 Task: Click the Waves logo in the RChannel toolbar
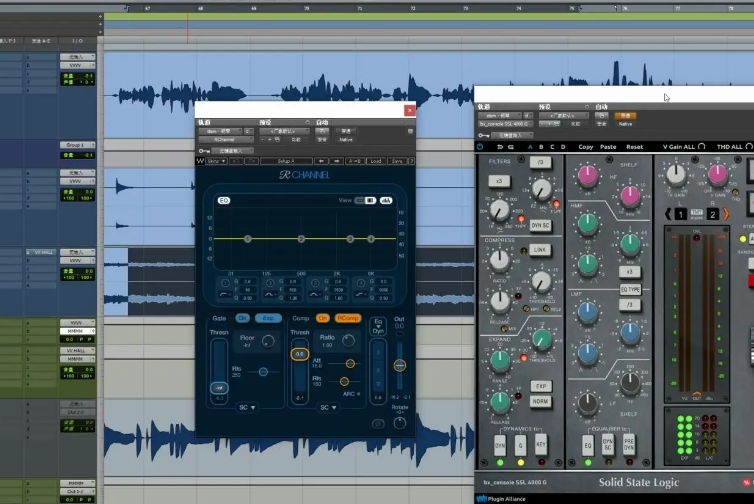pos(201,161)
